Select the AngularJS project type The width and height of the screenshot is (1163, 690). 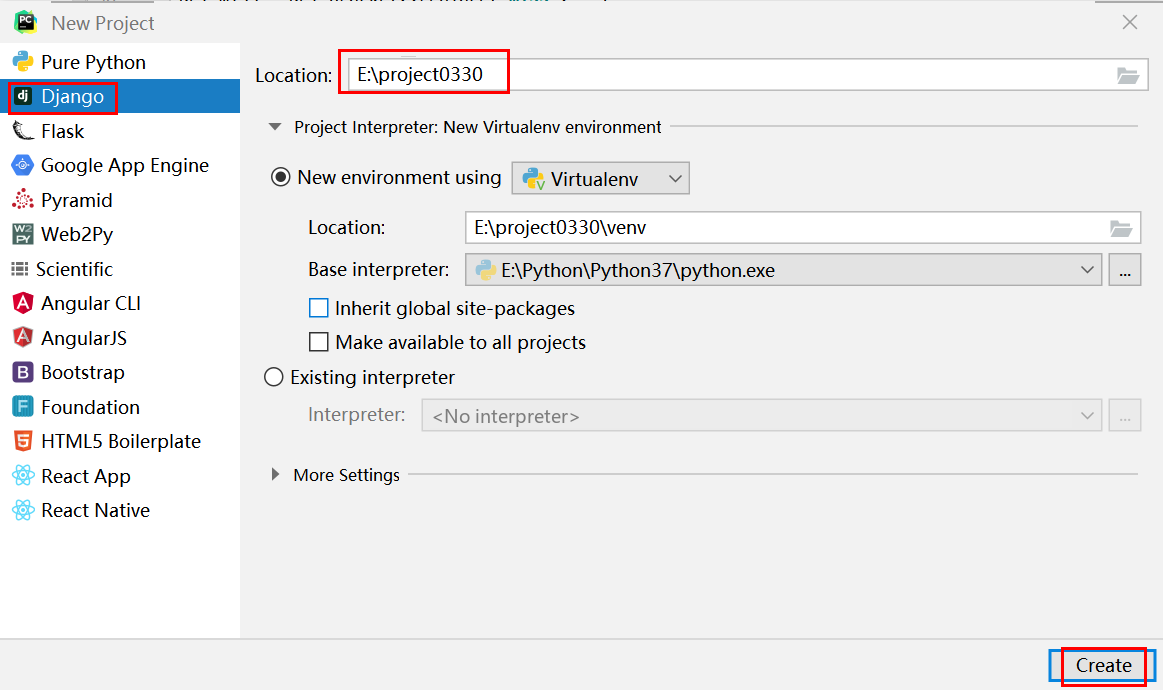coord(119,338)
